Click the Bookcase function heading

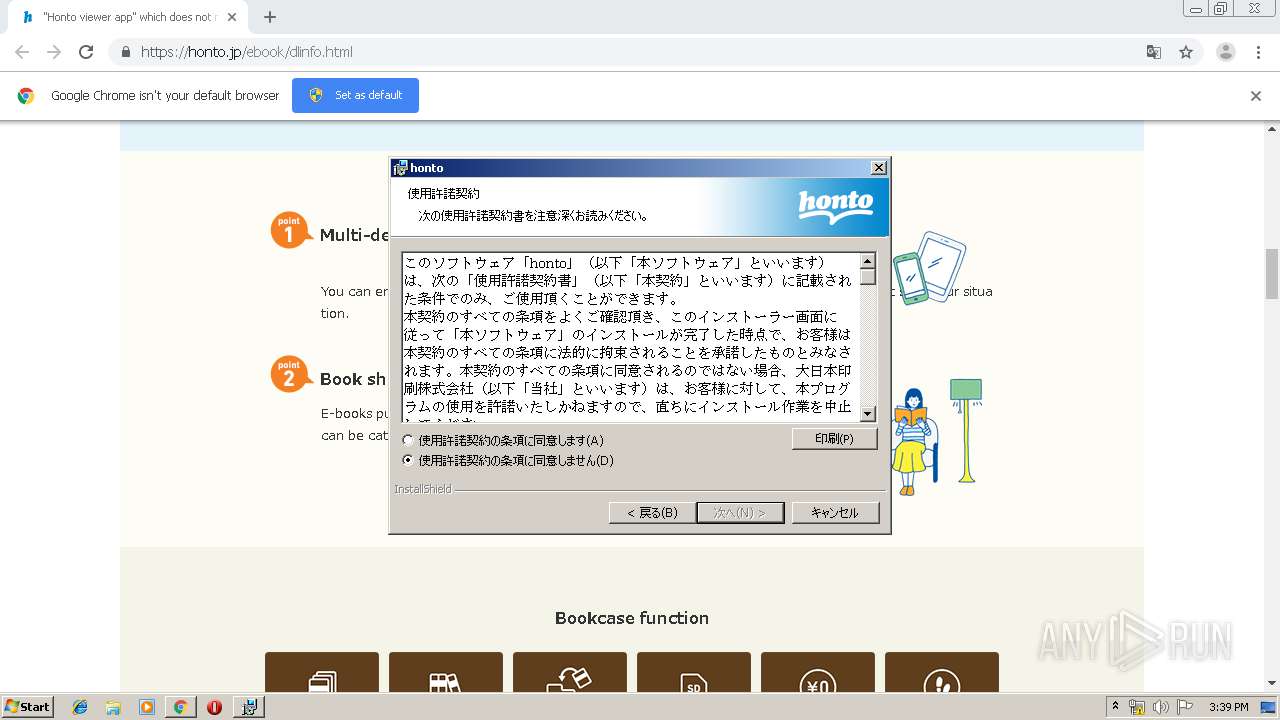pyautogui.click(x=632, y=618)
